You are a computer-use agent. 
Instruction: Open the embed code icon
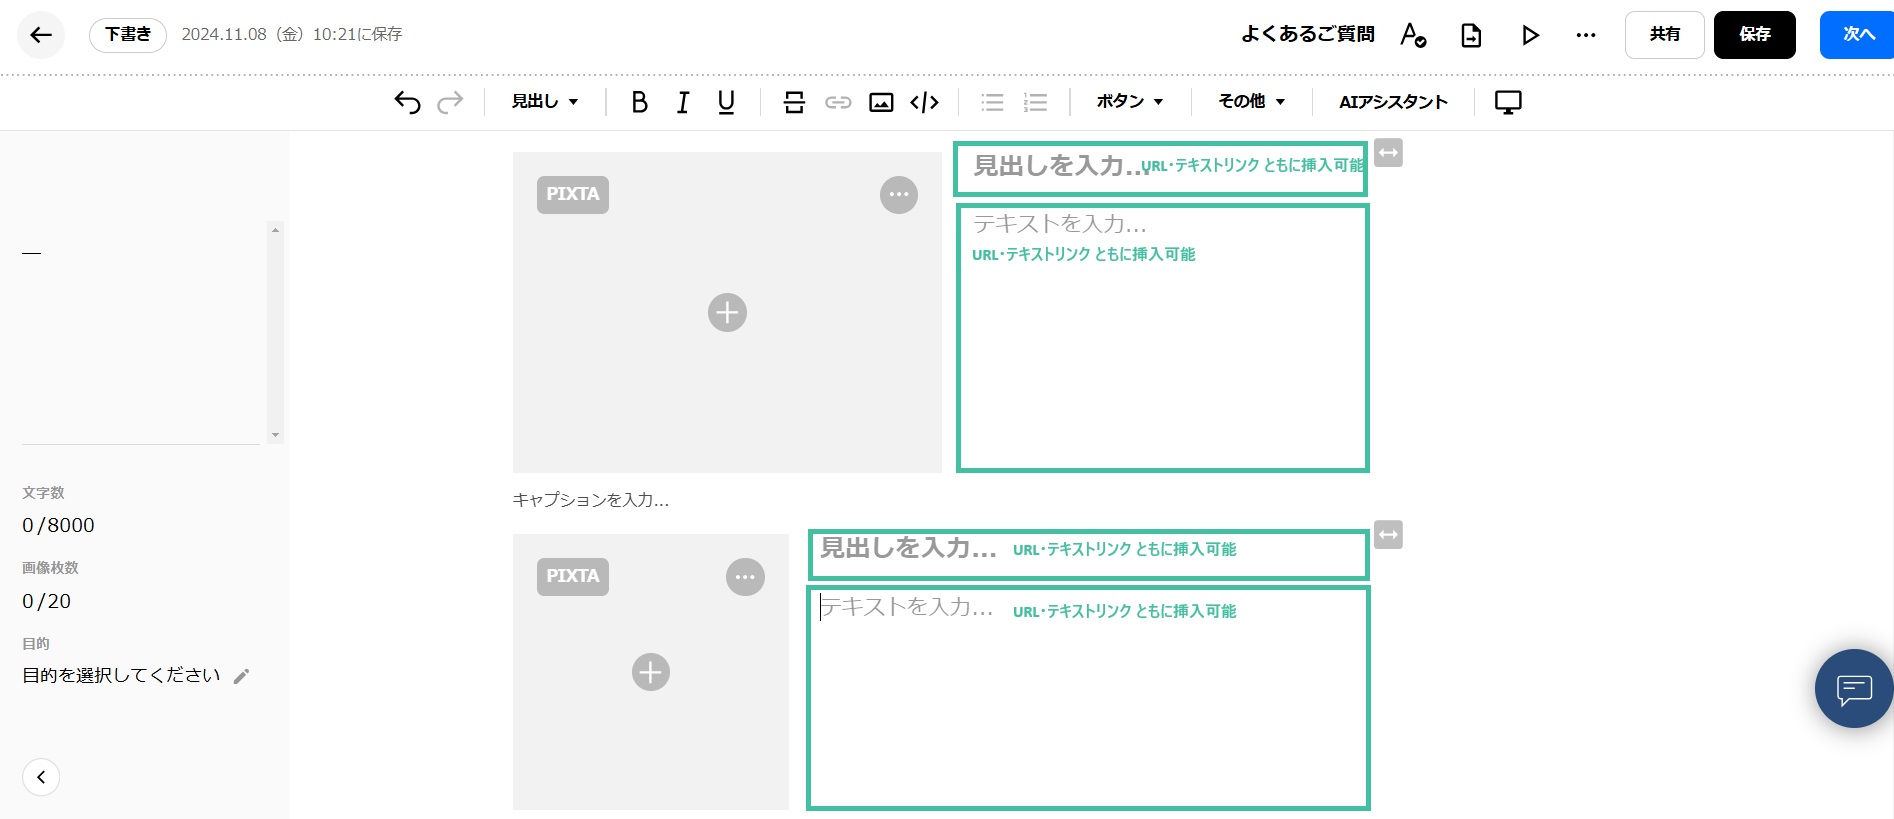(924, 102)
